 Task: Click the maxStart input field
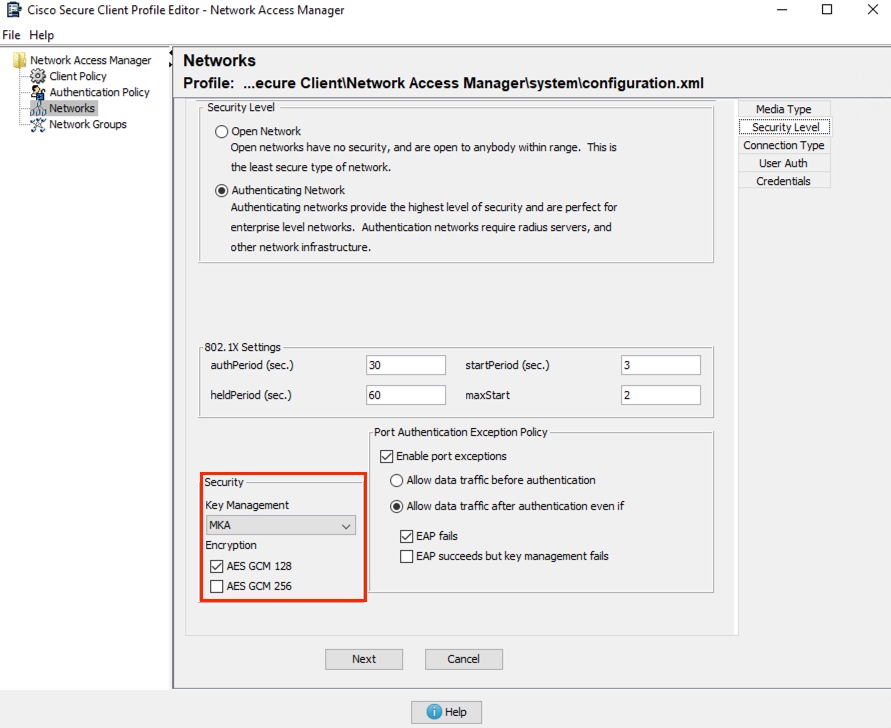661,395
